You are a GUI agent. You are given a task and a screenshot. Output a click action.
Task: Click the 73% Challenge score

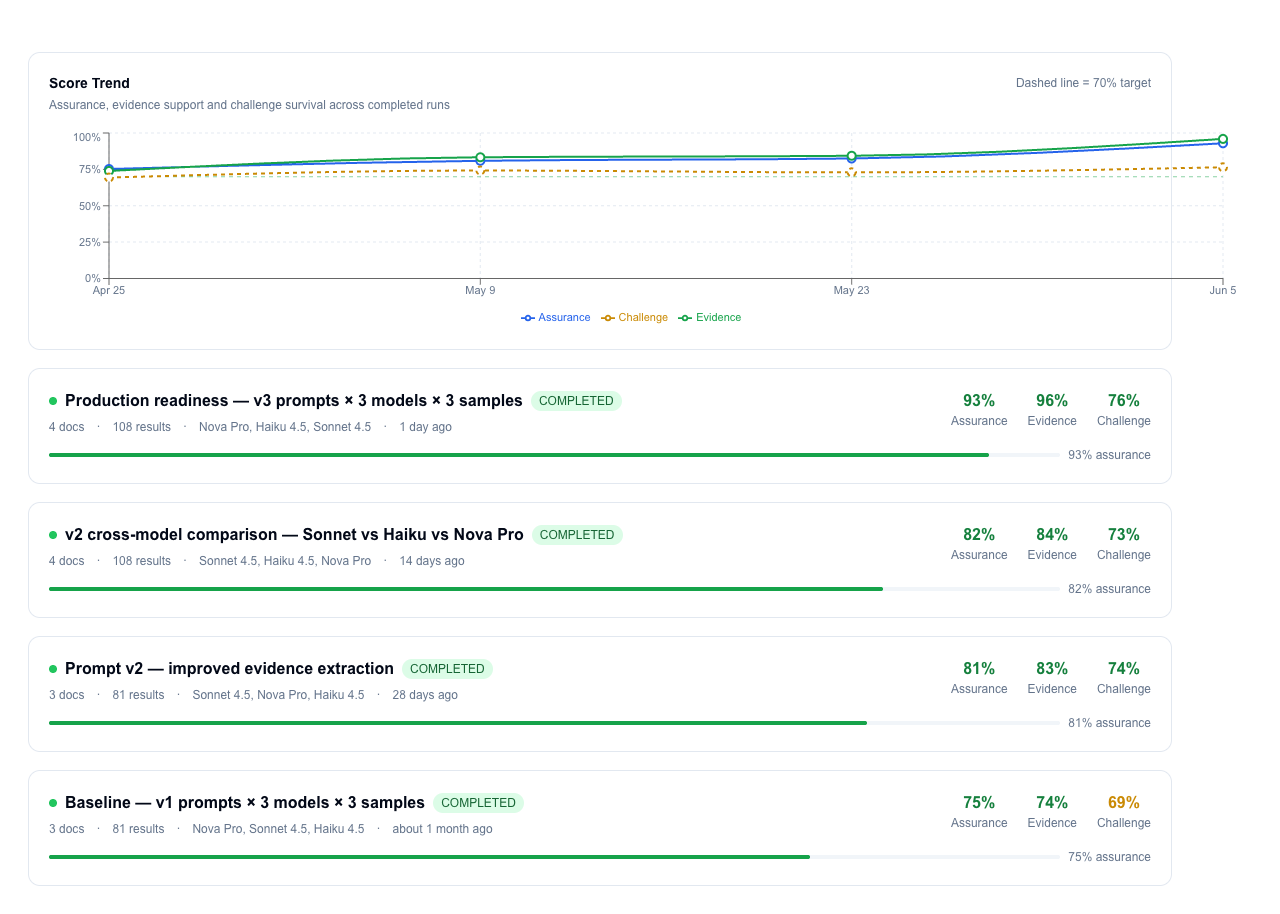click(x=1124, y=535)
